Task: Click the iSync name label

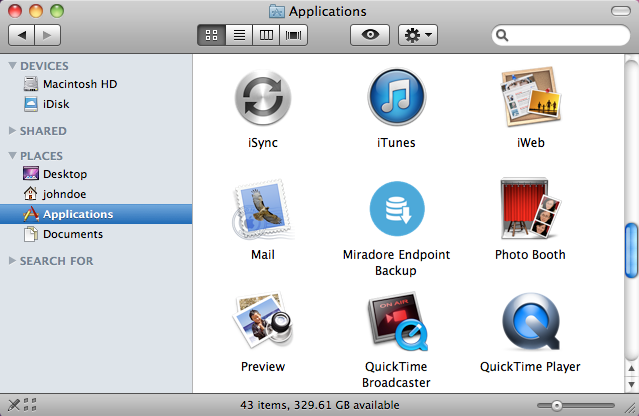Action: (x=263, y=143)
